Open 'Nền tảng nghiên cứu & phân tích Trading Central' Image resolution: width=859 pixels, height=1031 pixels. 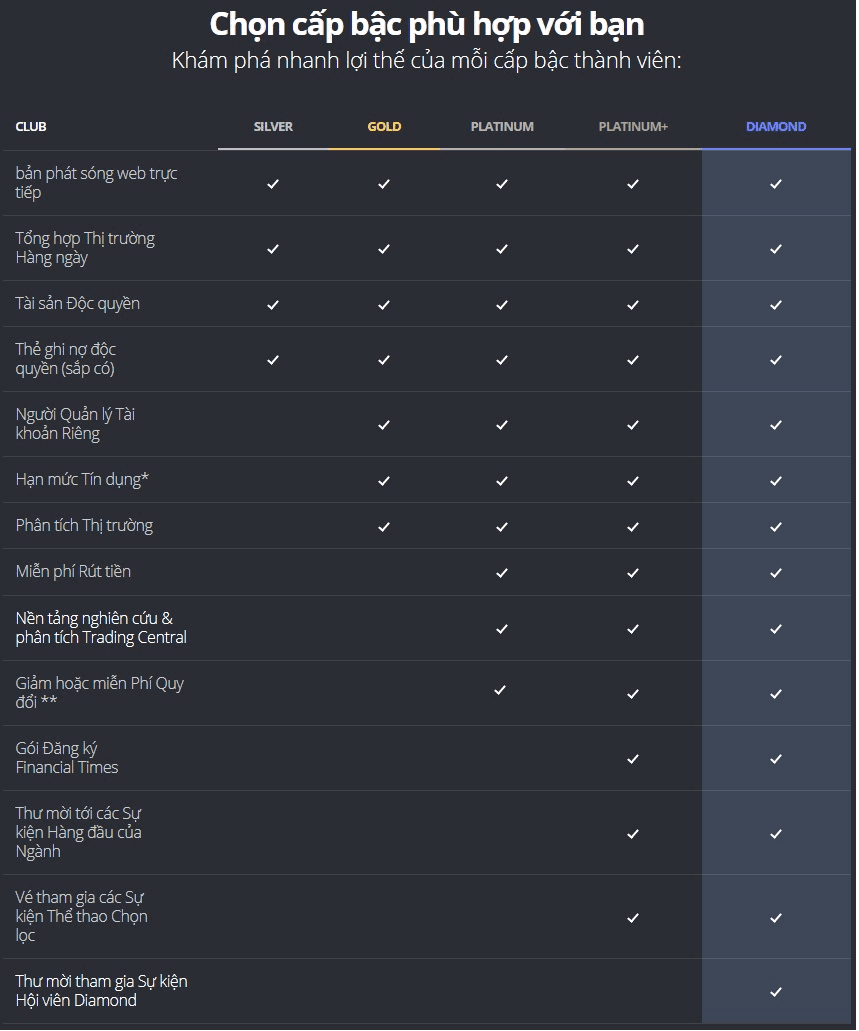(101, 628)
